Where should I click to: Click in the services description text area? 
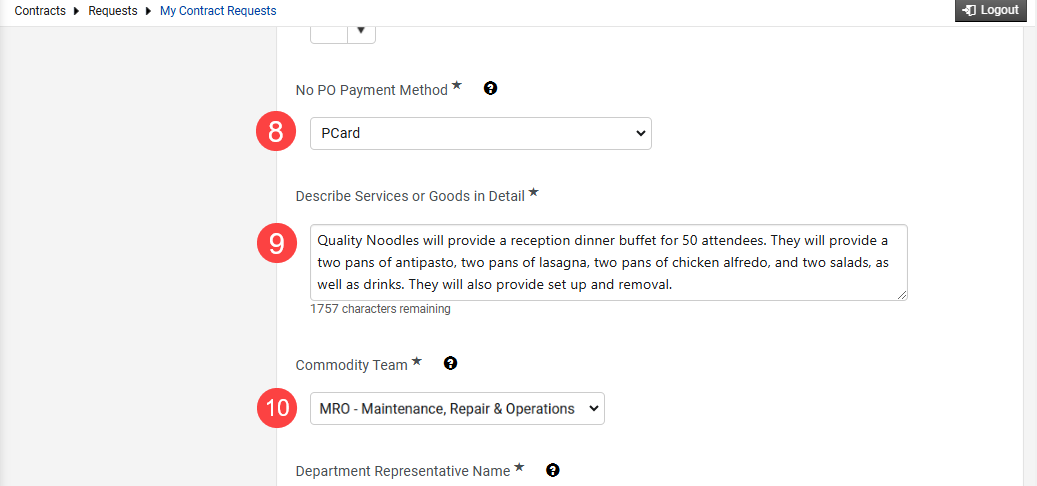pyautogui.click(x=608, y=263)
